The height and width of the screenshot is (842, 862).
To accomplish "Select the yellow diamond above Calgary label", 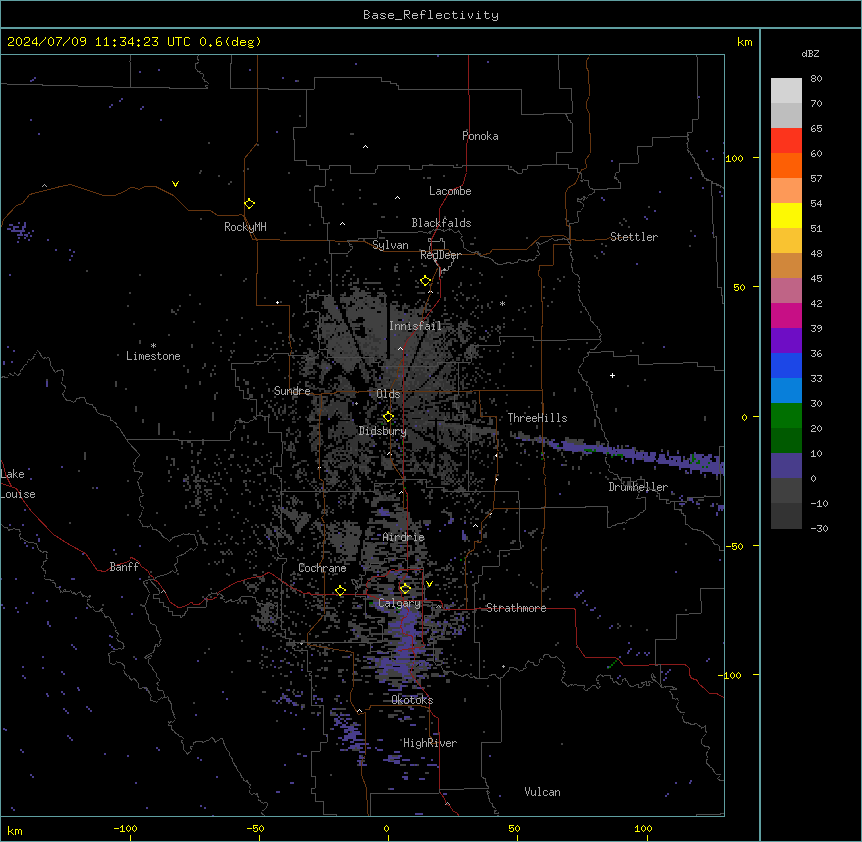I will 405,589.
